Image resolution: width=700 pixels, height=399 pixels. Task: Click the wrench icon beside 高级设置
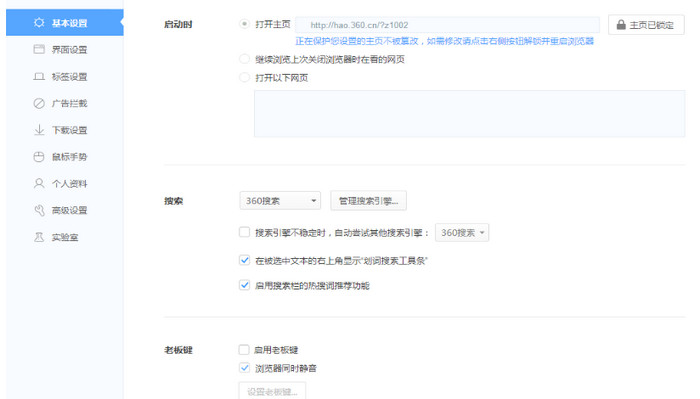coord(39,210)
